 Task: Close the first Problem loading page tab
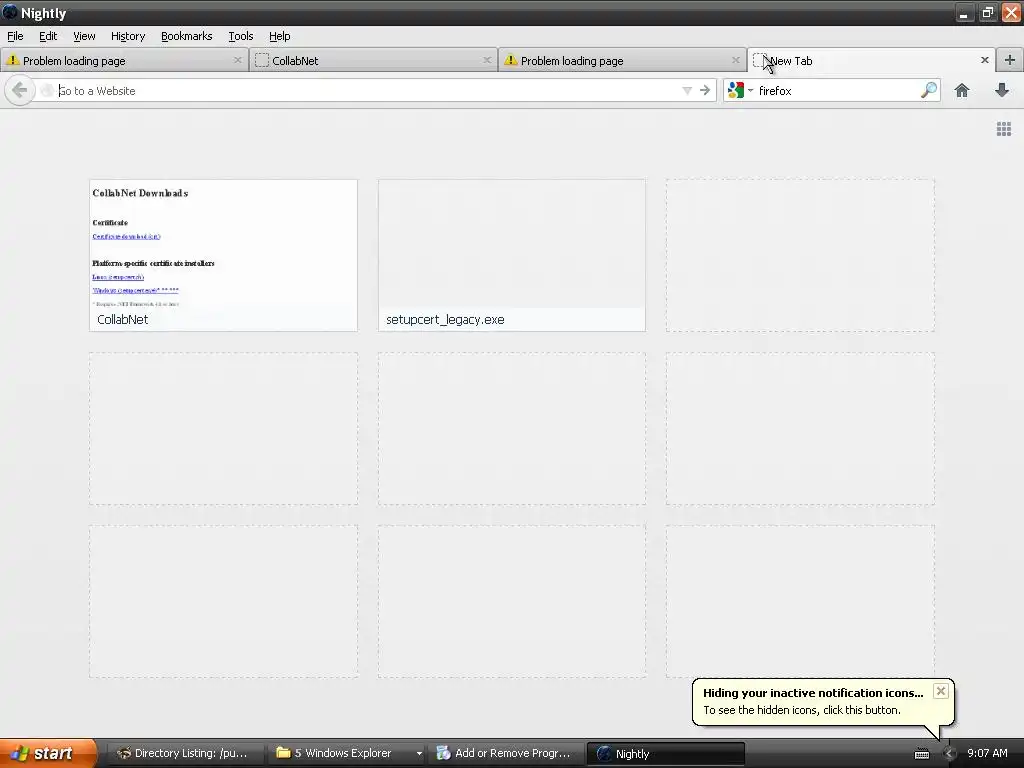coord(238,60)
